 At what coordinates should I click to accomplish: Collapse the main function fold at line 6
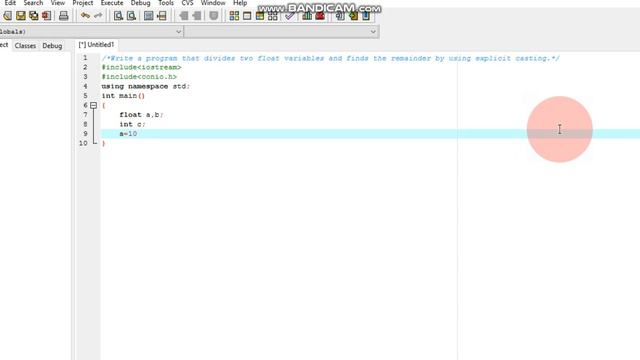pos(93,106)
